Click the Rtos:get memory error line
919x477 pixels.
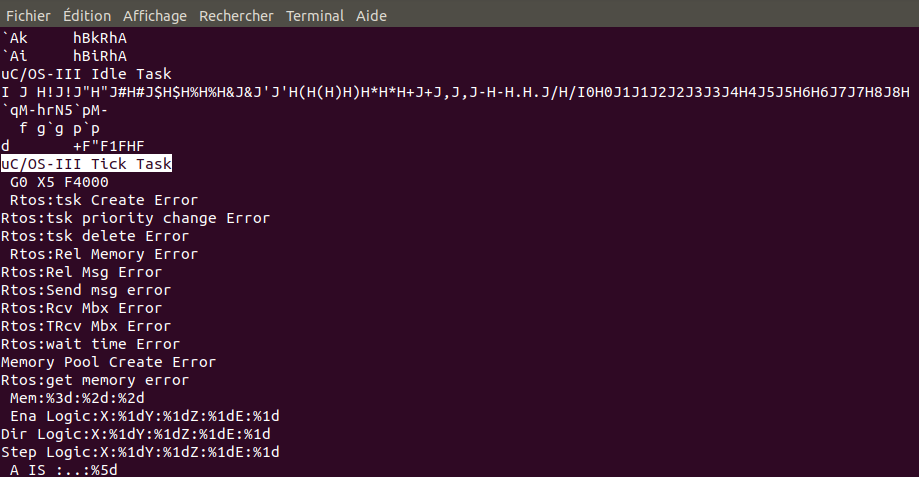tap(95, 380)
